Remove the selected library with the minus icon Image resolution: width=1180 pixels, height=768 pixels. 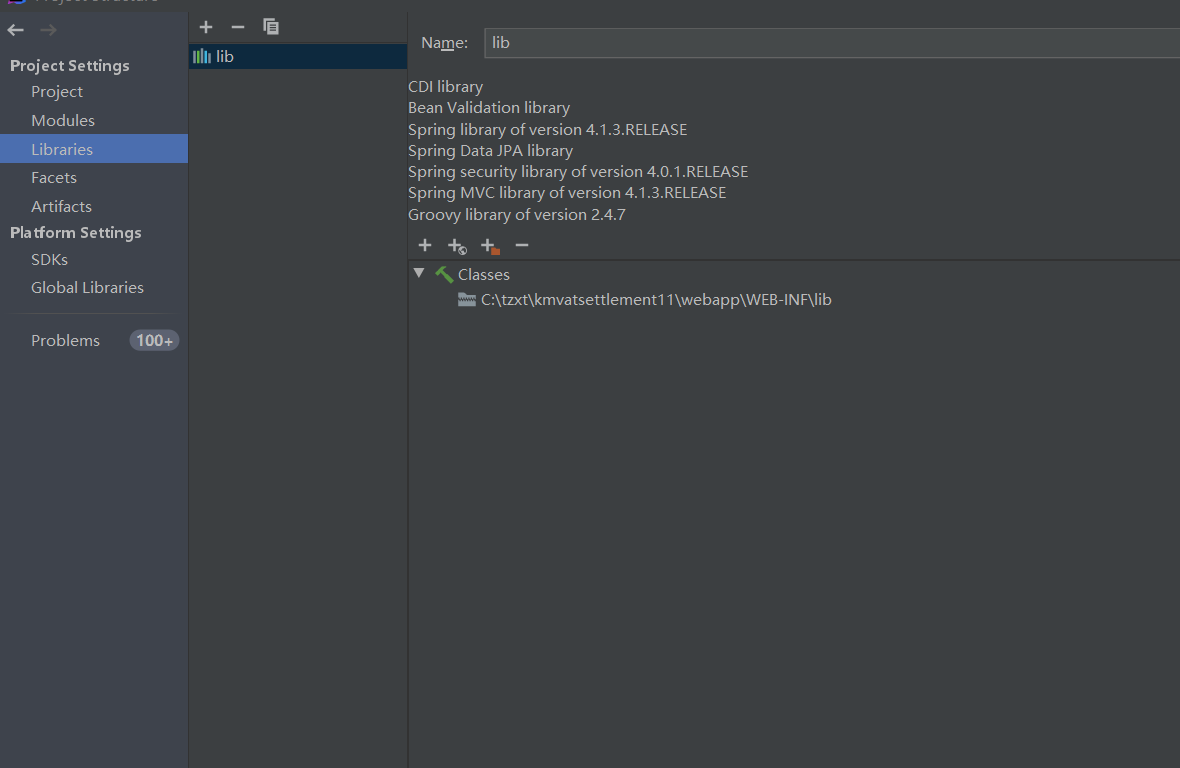[x=238, y=27]
